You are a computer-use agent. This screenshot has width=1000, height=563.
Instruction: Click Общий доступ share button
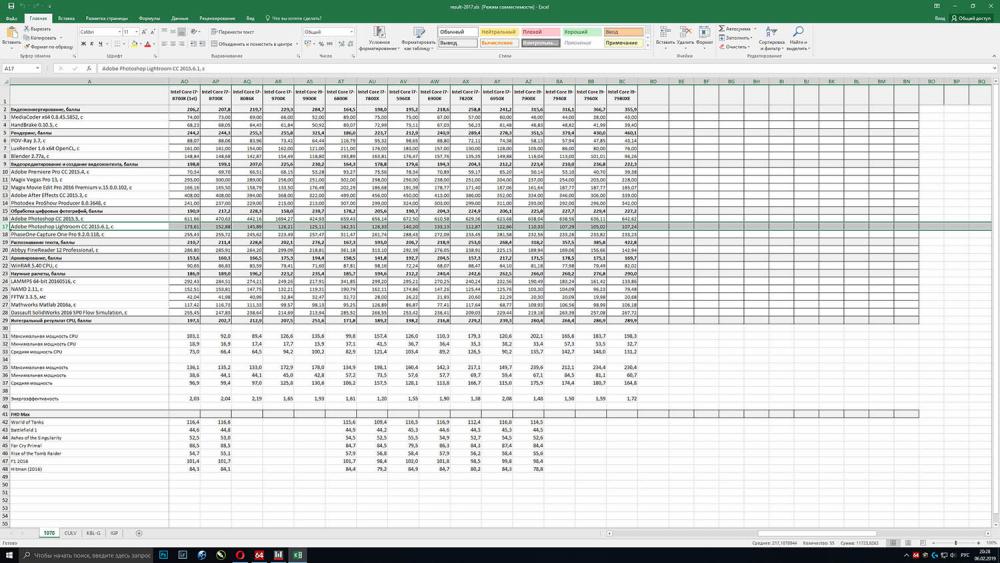tap(971, 18)
